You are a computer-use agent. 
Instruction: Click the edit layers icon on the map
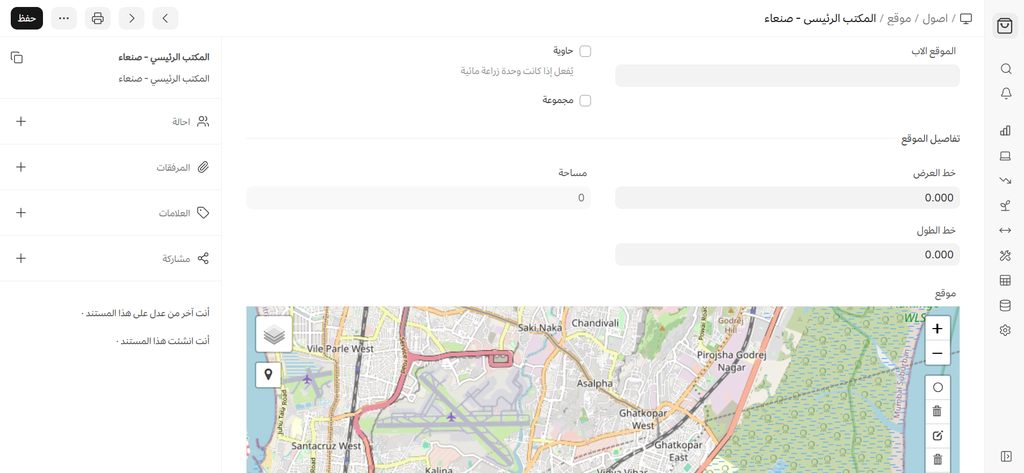pyautogui.click(x=937, y=436)
